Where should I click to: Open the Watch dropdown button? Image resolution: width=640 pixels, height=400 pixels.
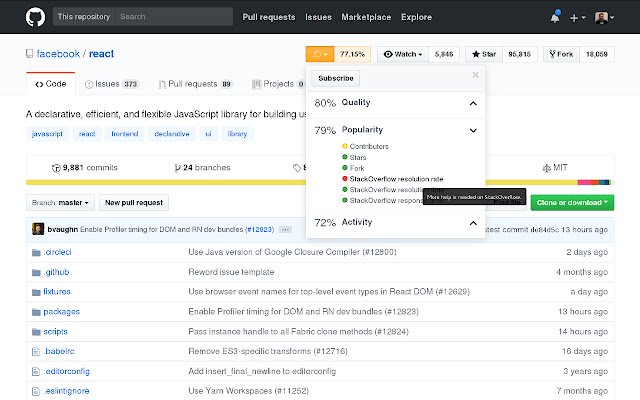(403, 54)
